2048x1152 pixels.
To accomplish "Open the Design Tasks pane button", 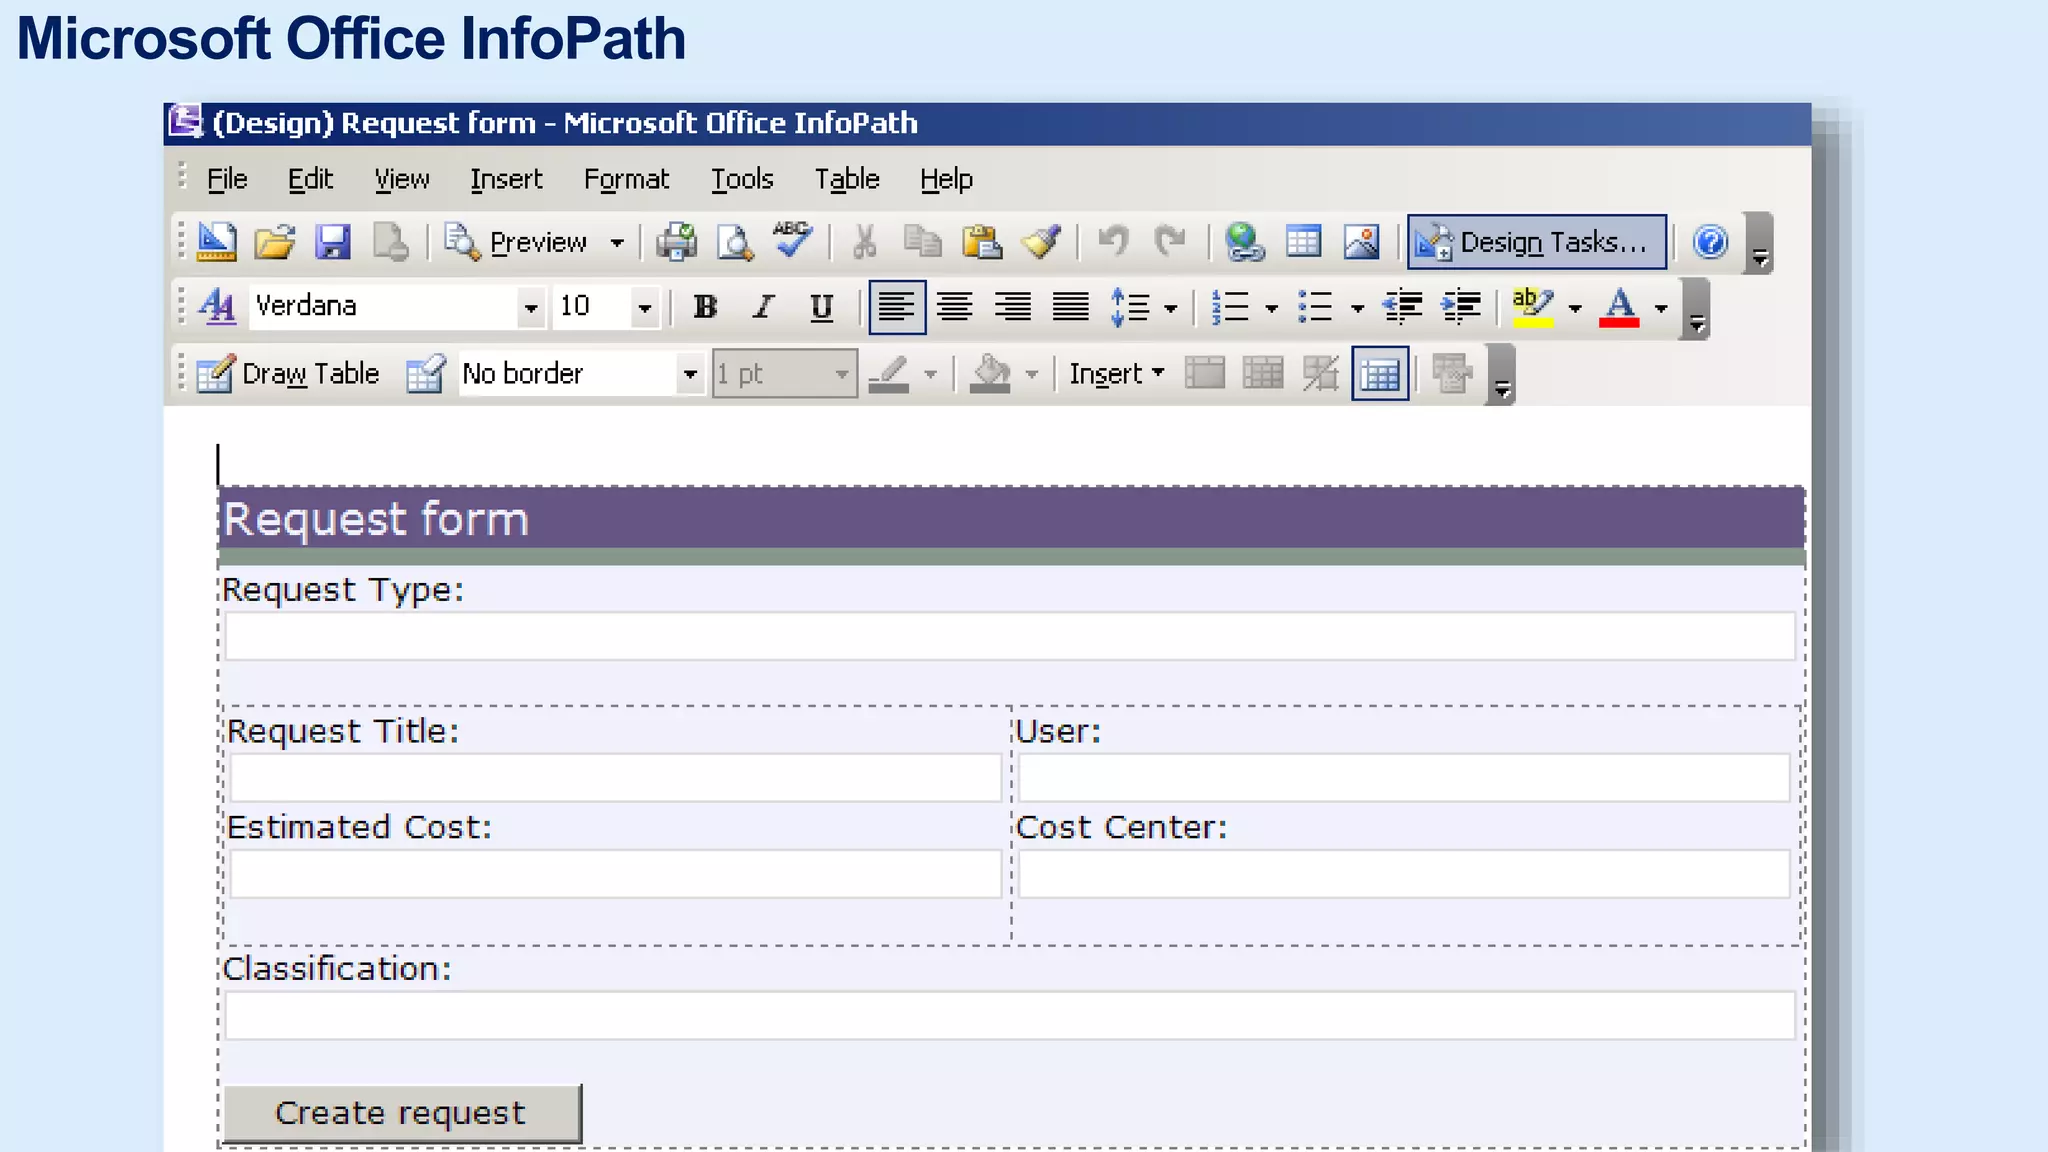I will (1536, 242).
